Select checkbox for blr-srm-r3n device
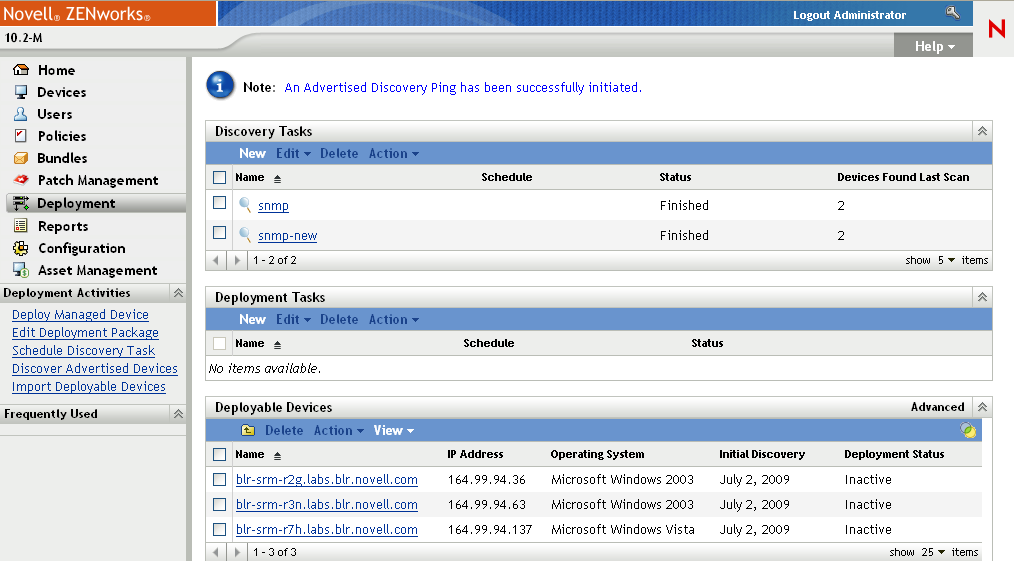Image resolution: width=1014 pixels, height=561 pixels. tap(220, 504)
